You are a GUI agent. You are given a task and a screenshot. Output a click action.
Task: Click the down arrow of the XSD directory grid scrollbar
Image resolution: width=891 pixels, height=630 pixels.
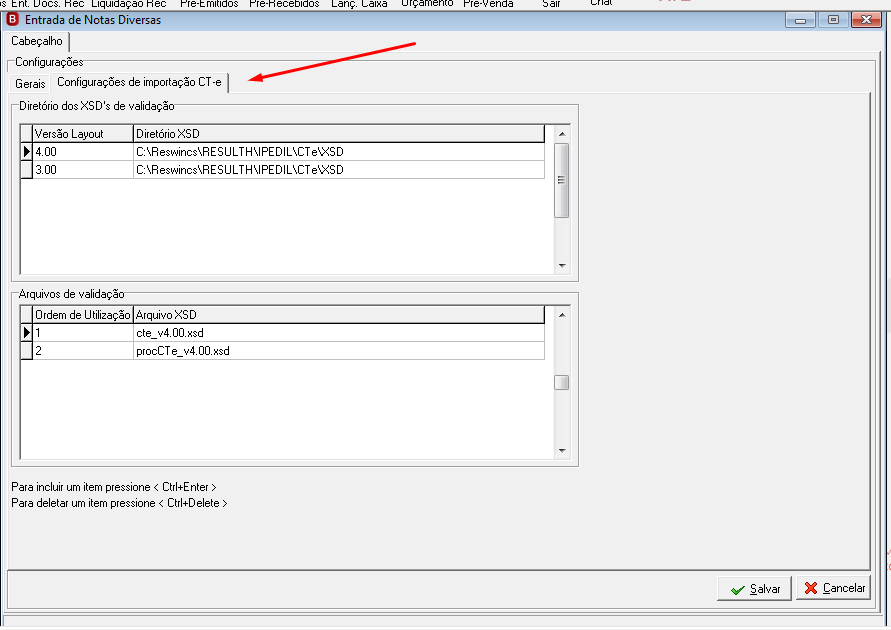coord(562,265)
